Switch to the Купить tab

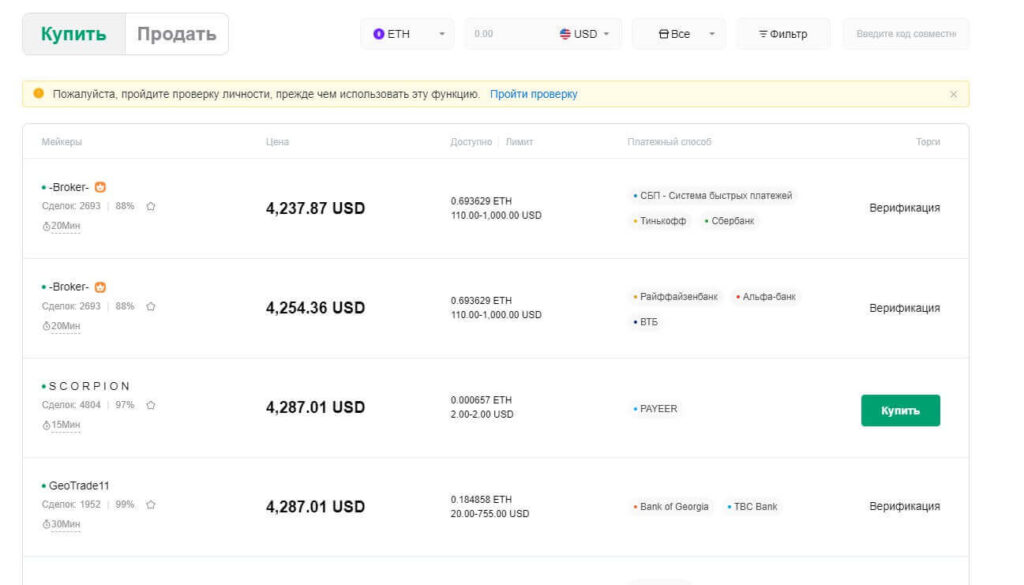[x=74, y=34]
